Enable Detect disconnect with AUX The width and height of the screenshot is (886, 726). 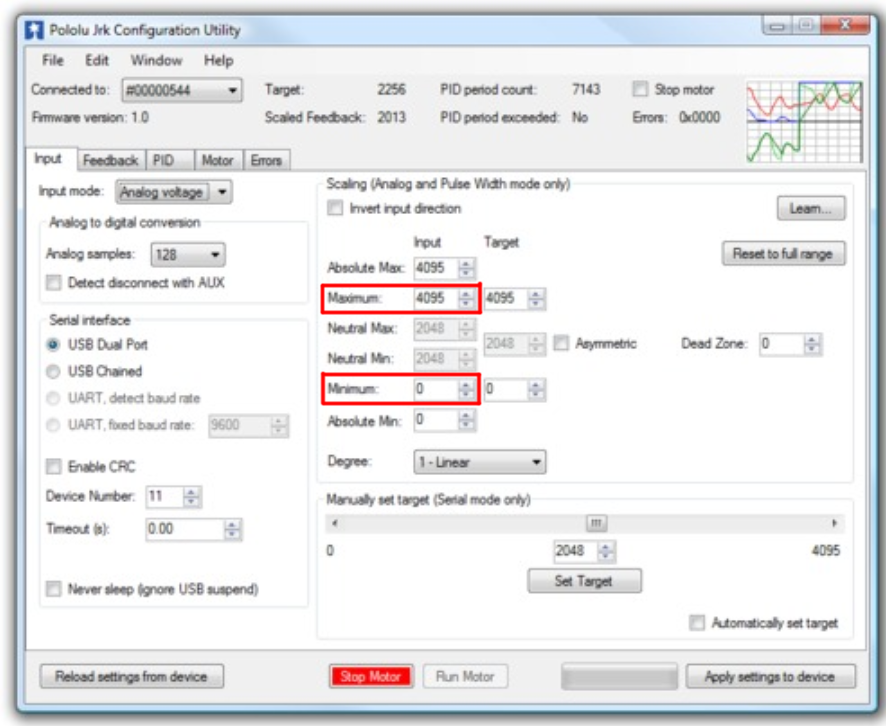[x=54, y=282]
